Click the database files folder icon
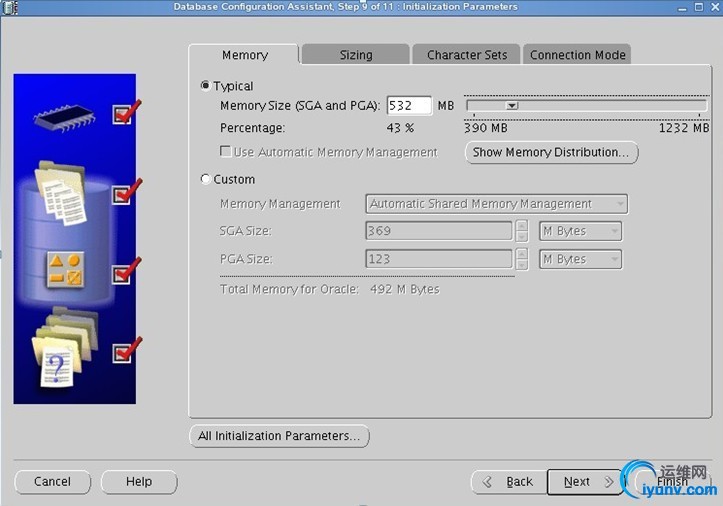The image size is (723, 506). point(61,192)
